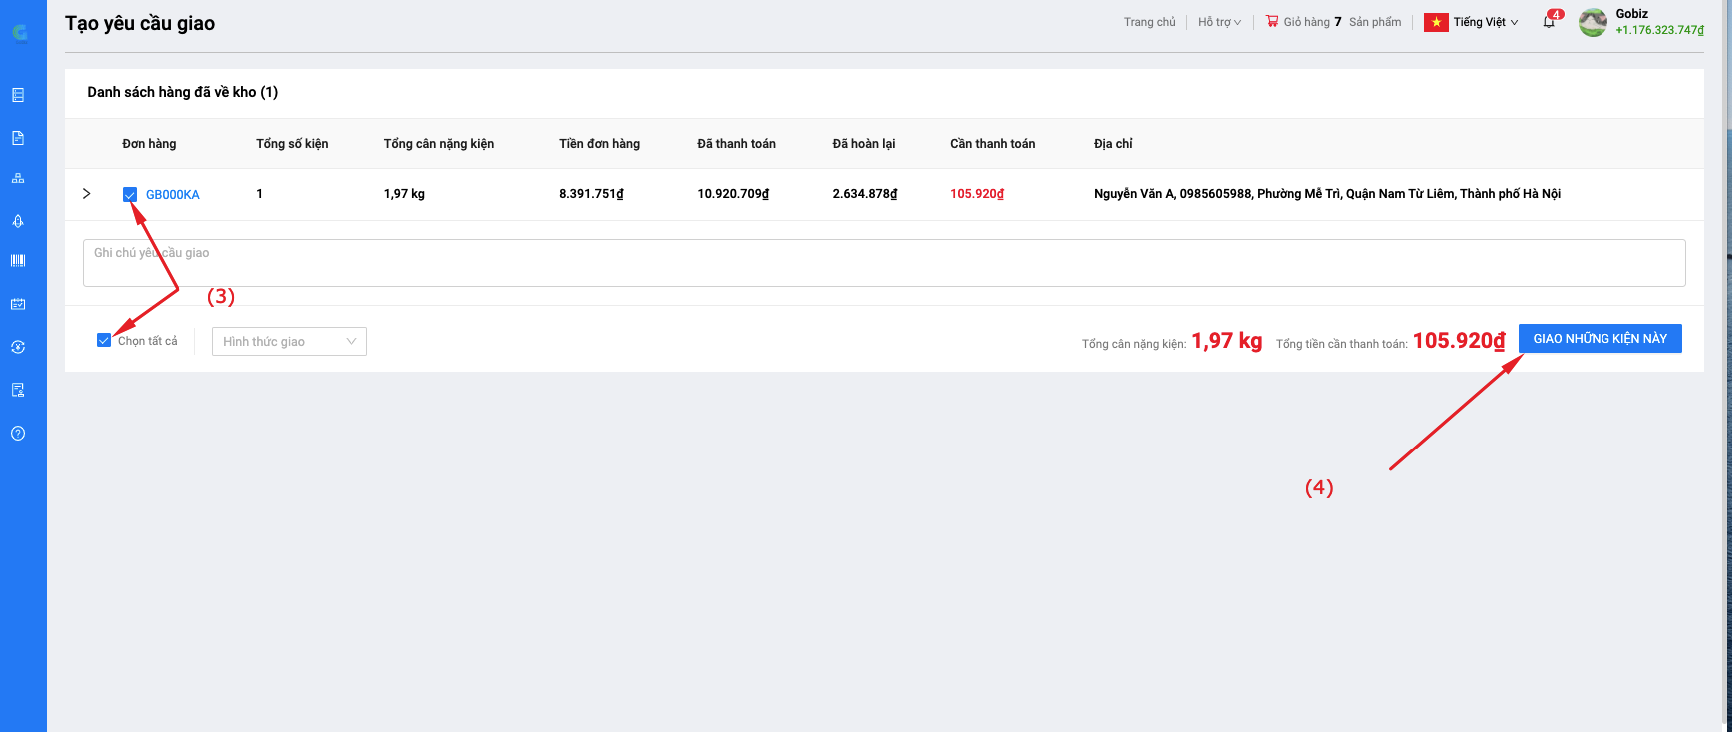This screenshot has height=732, width=1732.
Task: Uncheck the GB000KA order checkbox
Action: [130, 195]
